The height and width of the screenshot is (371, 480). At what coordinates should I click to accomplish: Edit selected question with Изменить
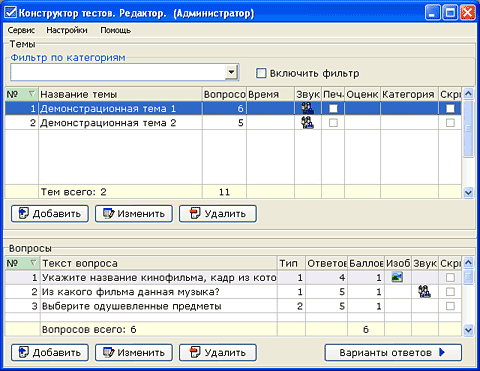pyautogui.click(x=134, y=353)
